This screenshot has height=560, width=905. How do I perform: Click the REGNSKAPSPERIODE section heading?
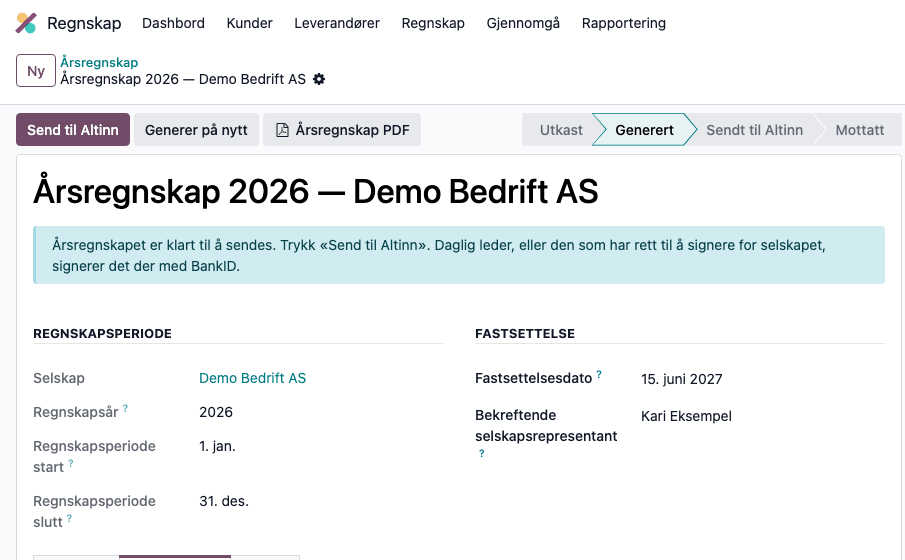tap(103, 334)
